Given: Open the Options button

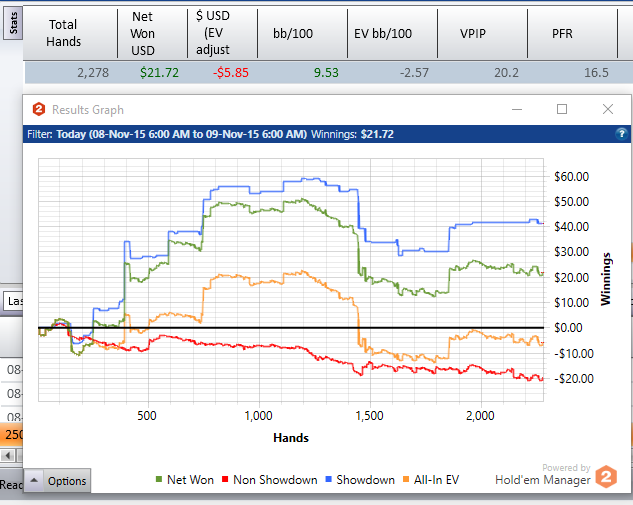Looking at the screenshot, I should click(x=67, y=481).
